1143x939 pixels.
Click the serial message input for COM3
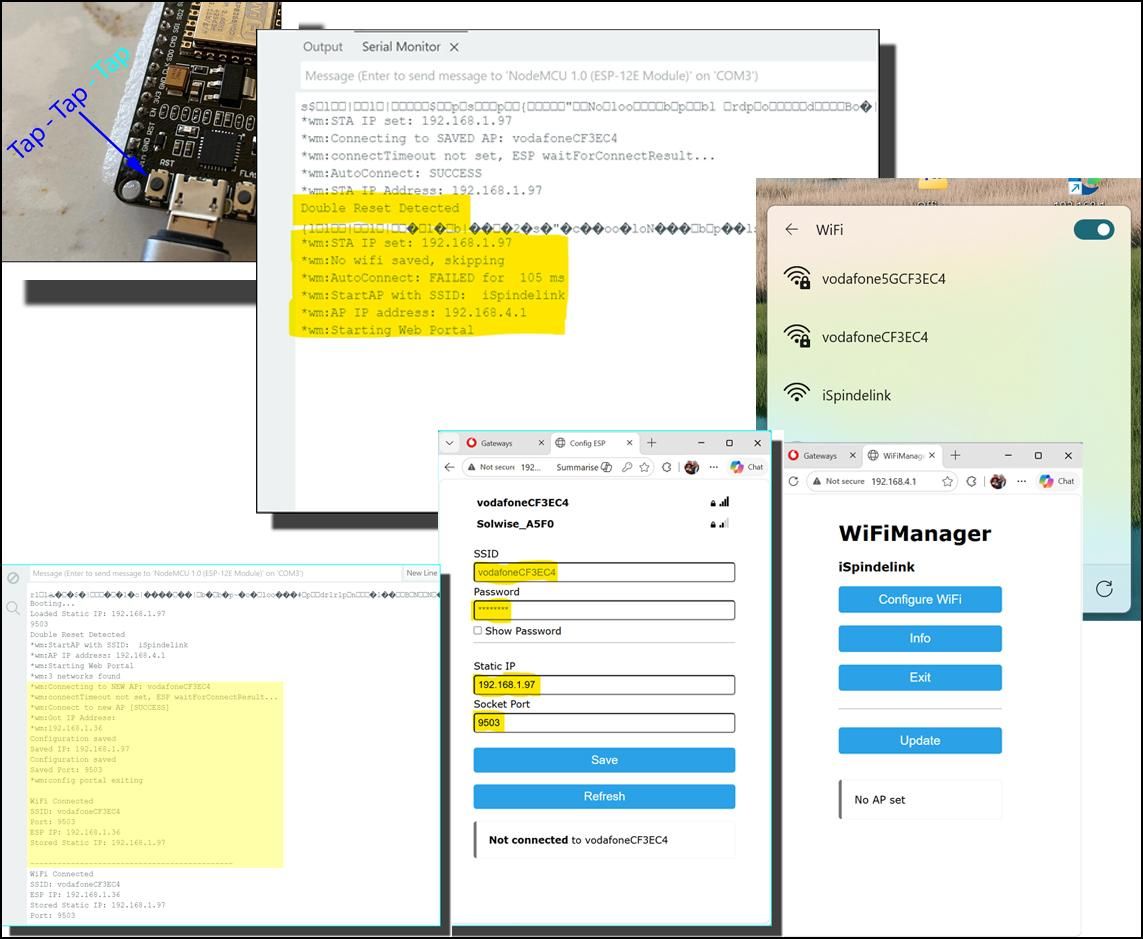click(x=588, y=76)
